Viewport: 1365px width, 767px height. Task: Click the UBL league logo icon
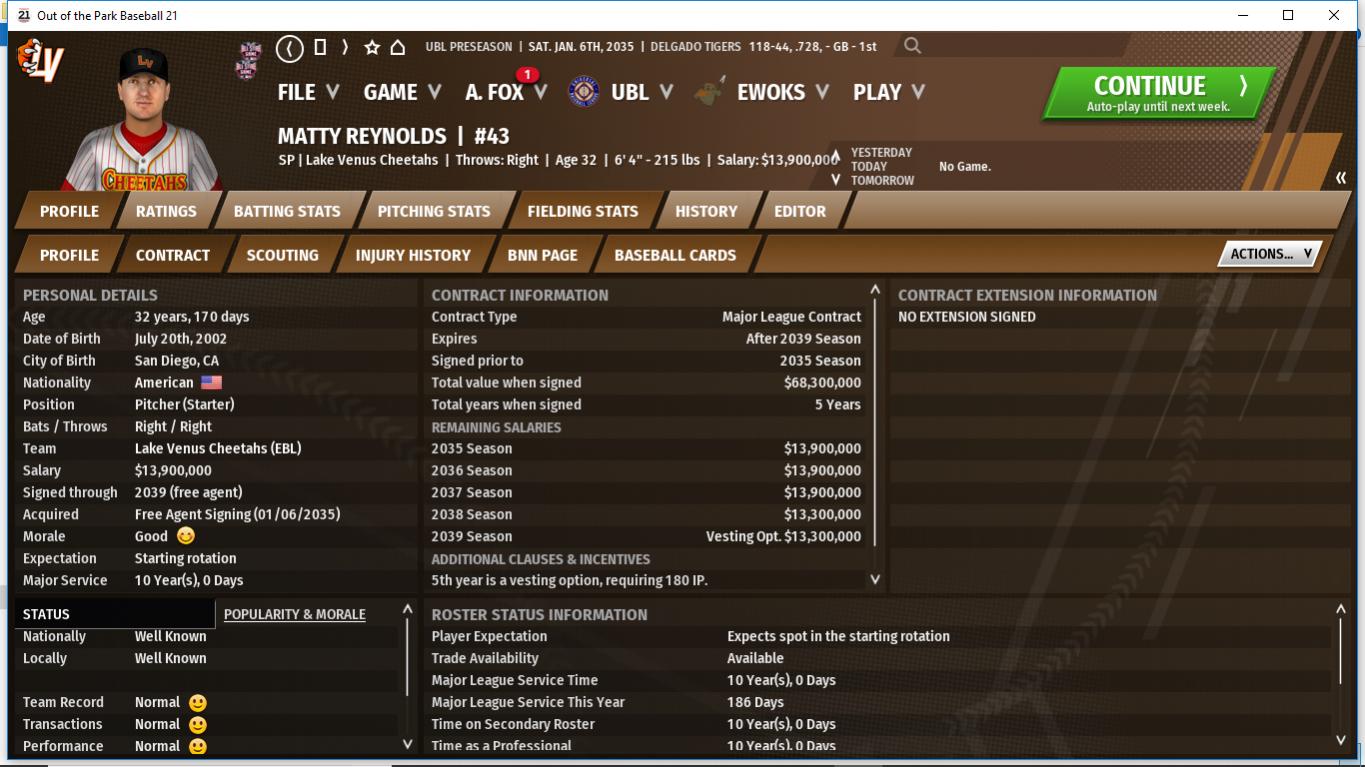click(584, 92)
